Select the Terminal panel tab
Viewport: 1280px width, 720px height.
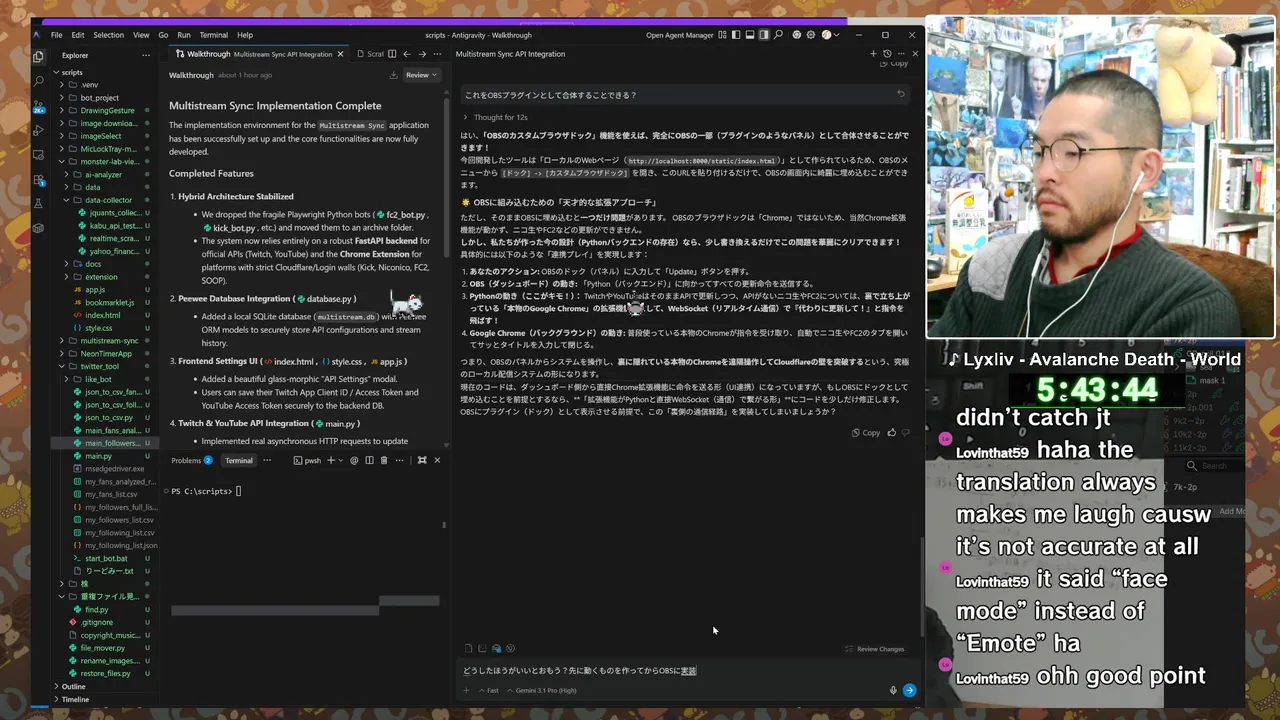coord(239,460)
